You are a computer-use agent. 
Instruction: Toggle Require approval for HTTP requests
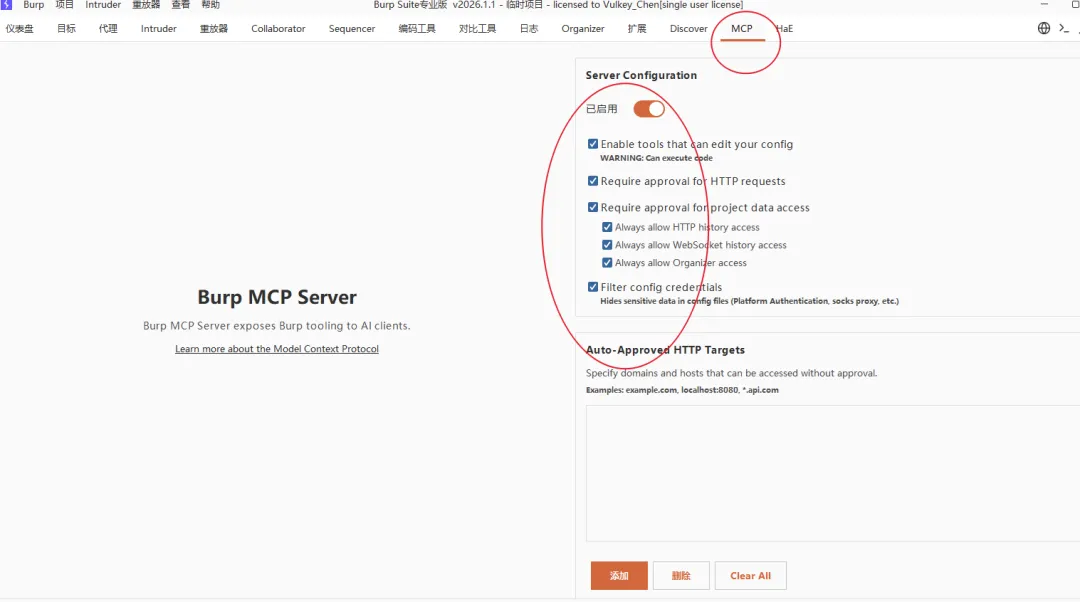[x=593, y=181]
